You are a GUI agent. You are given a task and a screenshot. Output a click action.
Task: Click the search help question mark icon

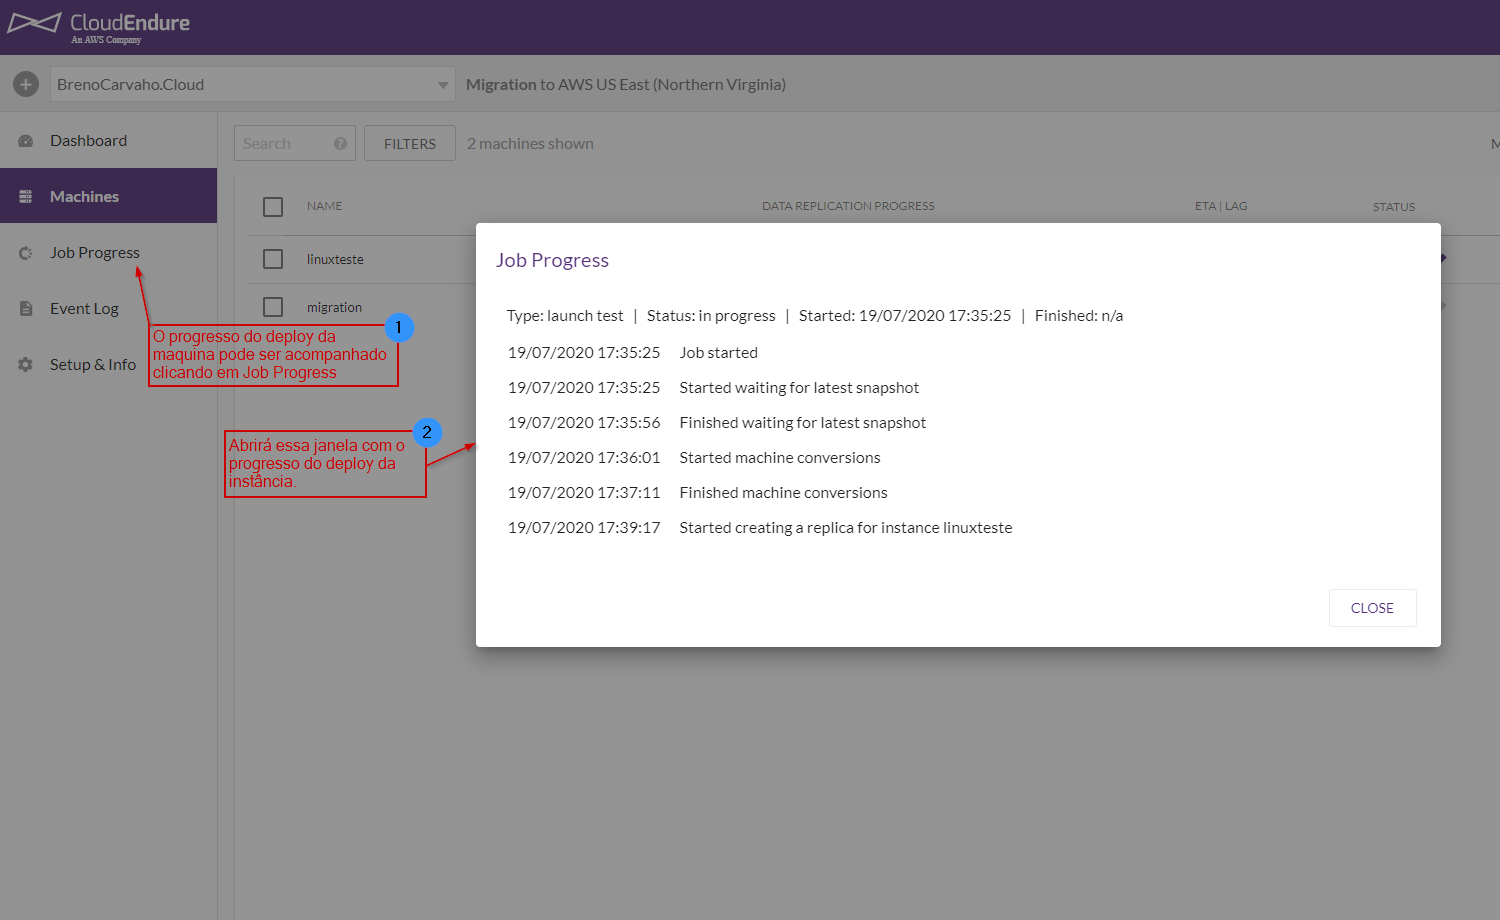pos(340,144)
